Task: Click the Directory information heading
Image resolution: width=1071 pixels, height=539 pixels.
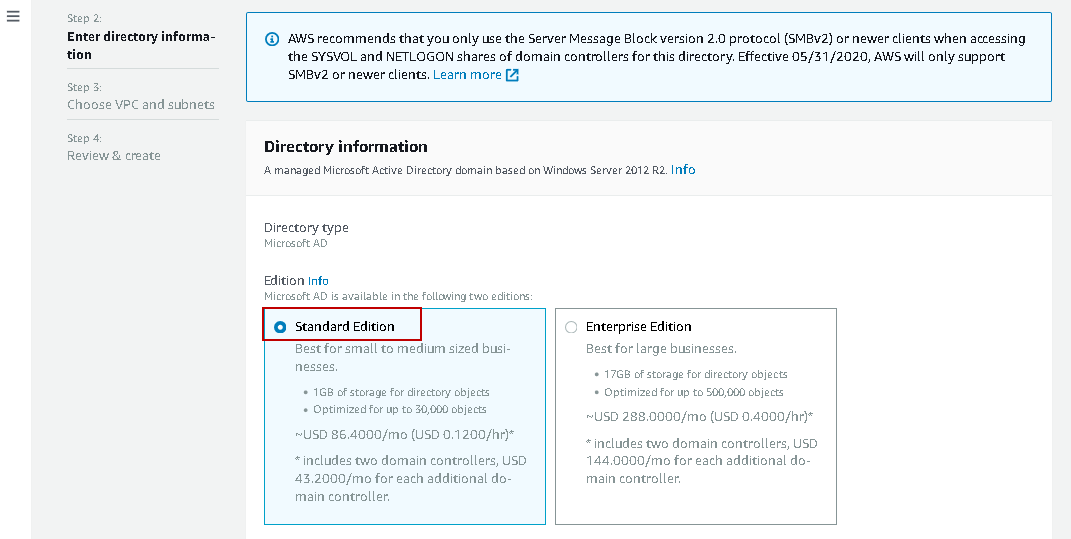Action: 346,146
